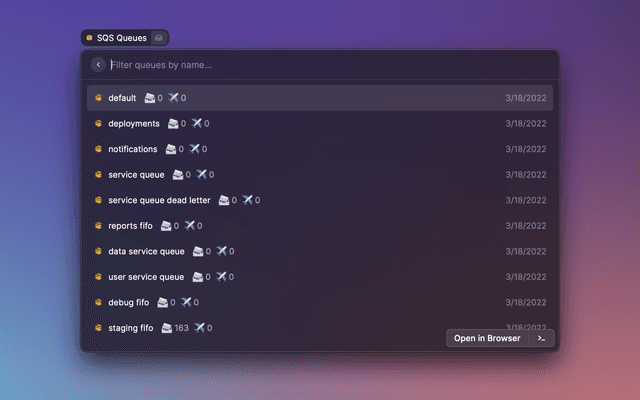Screen dimensions: 640x400
Task: Click user service queue airplane icon
Action: click(x=221, y=277)
